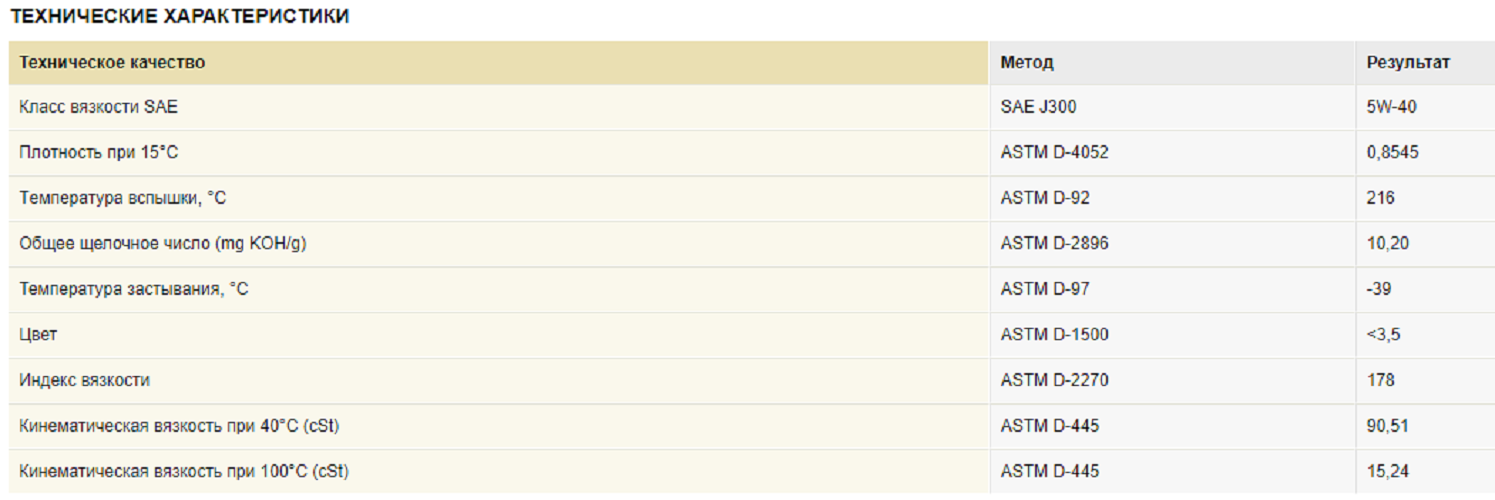This screenshot has width=1495, height=500.
Task: Click the 'SAE J300' method cell
Action: pyautogui.click(x=1038, y=107)
